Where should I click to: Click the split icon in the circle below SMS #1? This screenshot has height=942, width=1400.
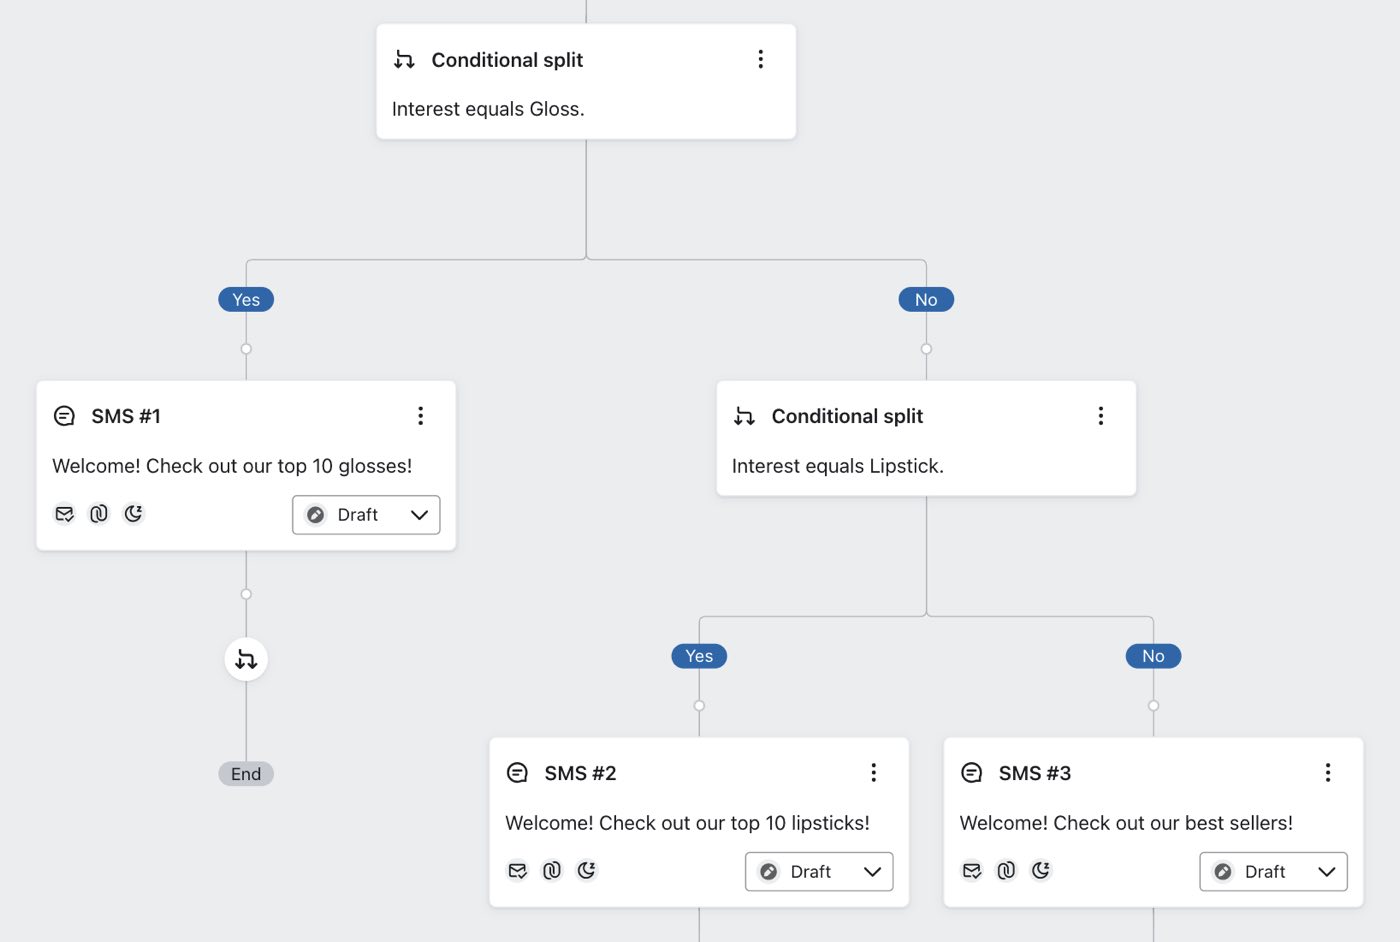pyautogui.click(x=246, y=659)
